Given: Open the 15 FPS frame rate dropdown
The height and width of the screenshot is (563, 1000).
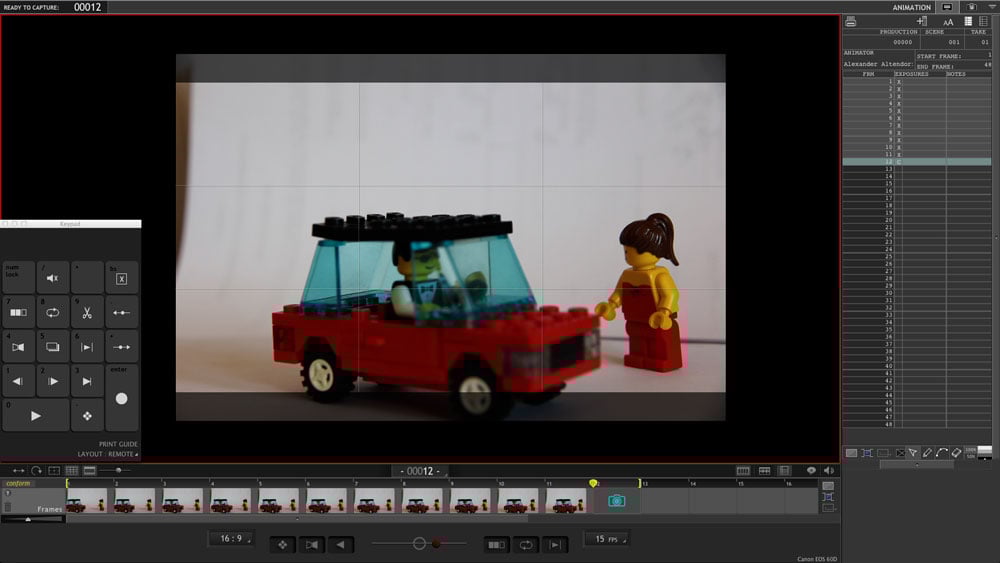Looking at the screenshot, I should [606, 539].
